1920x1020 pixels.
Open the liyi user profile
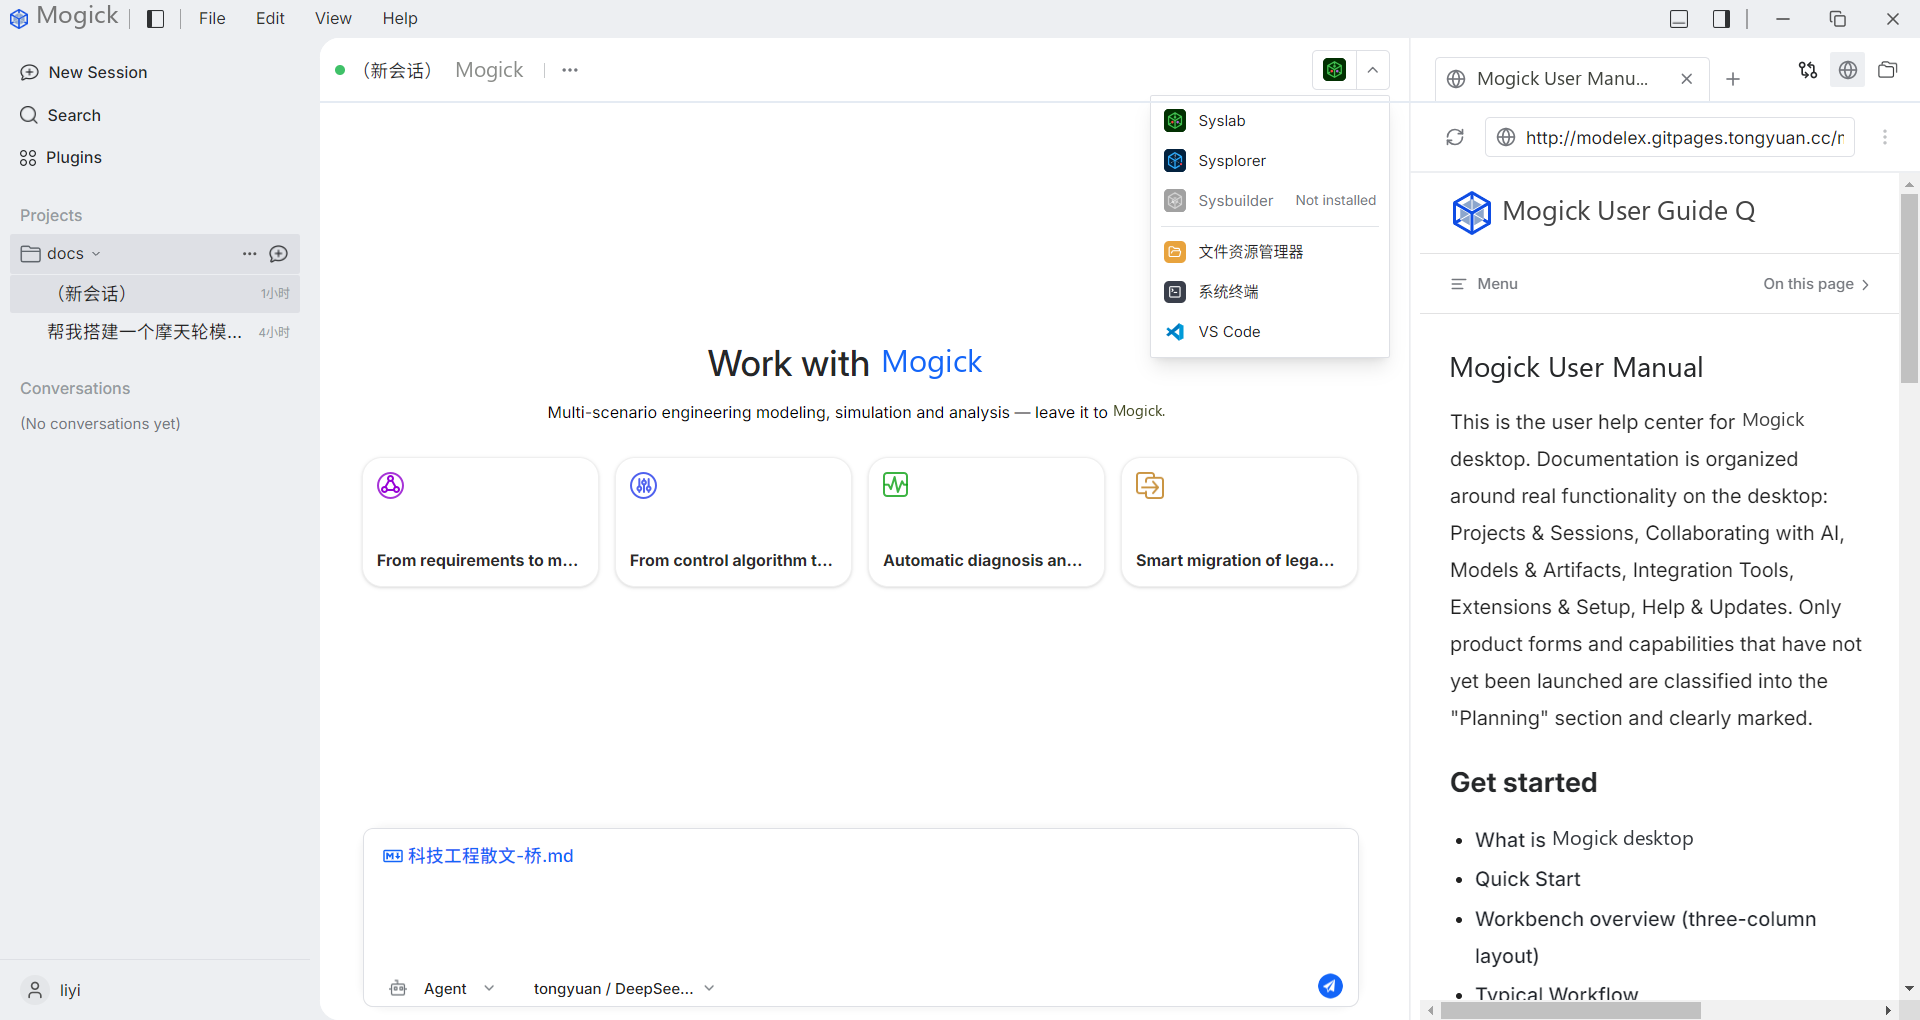(53, 990)
